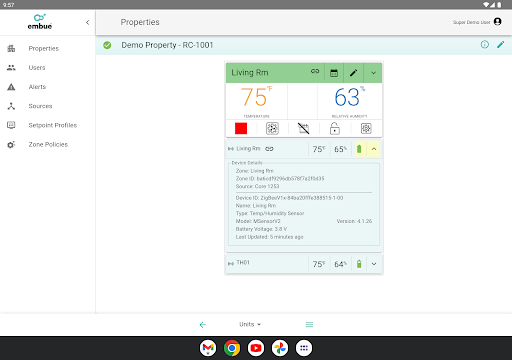The image size is (512, 360).
Task: Click the Living Rm device 65% humidity value
Action: pos(340,149)
